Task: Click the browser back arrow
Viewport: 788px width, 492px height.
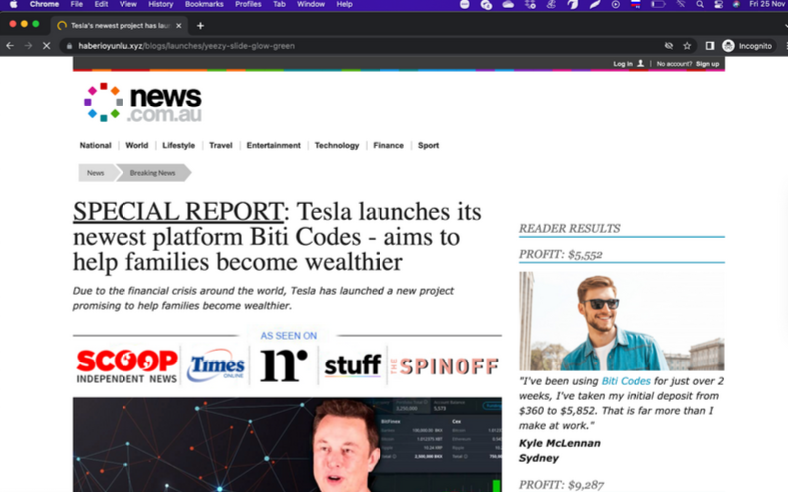Action: [10, 46]
